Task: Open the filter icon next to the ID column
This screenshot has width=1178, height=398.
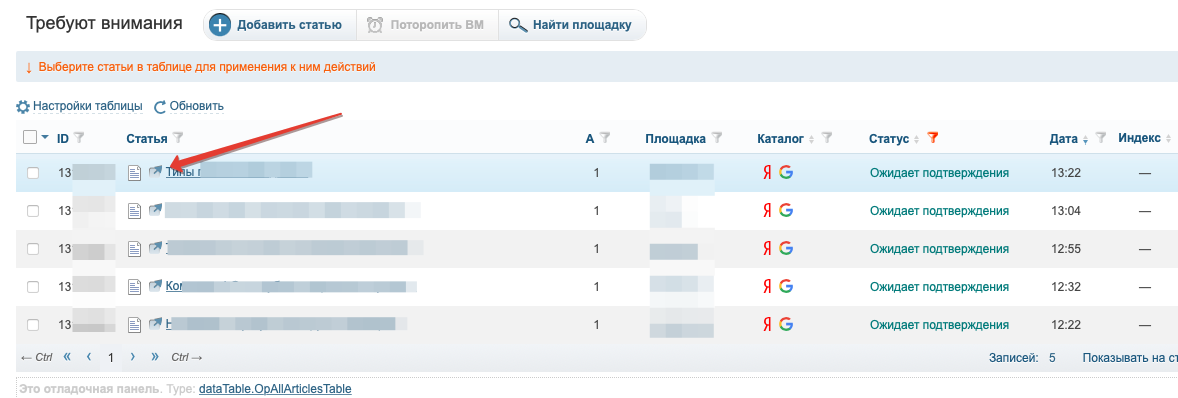Action: [x=80, y=137]
